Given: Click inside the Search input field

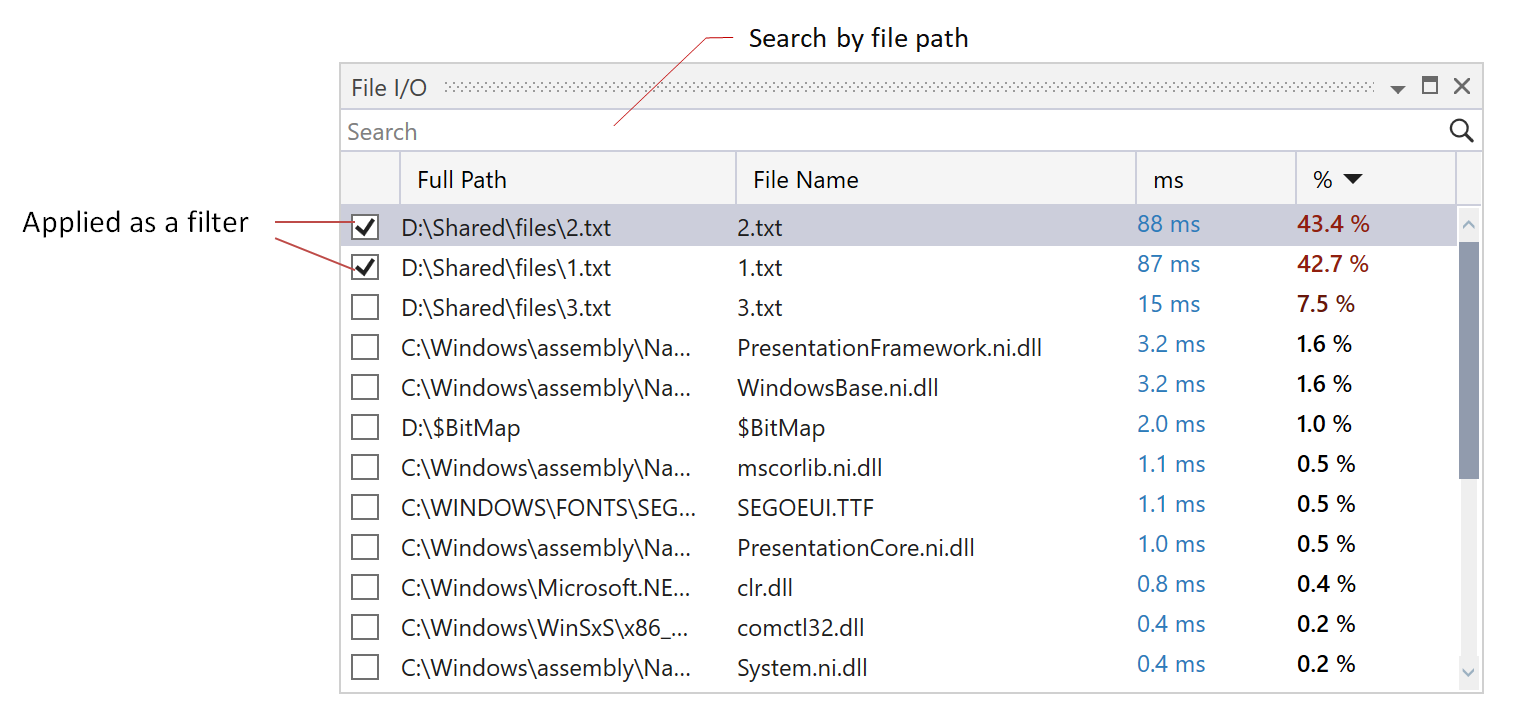Looking at the screenshot, I should [700, 131].
